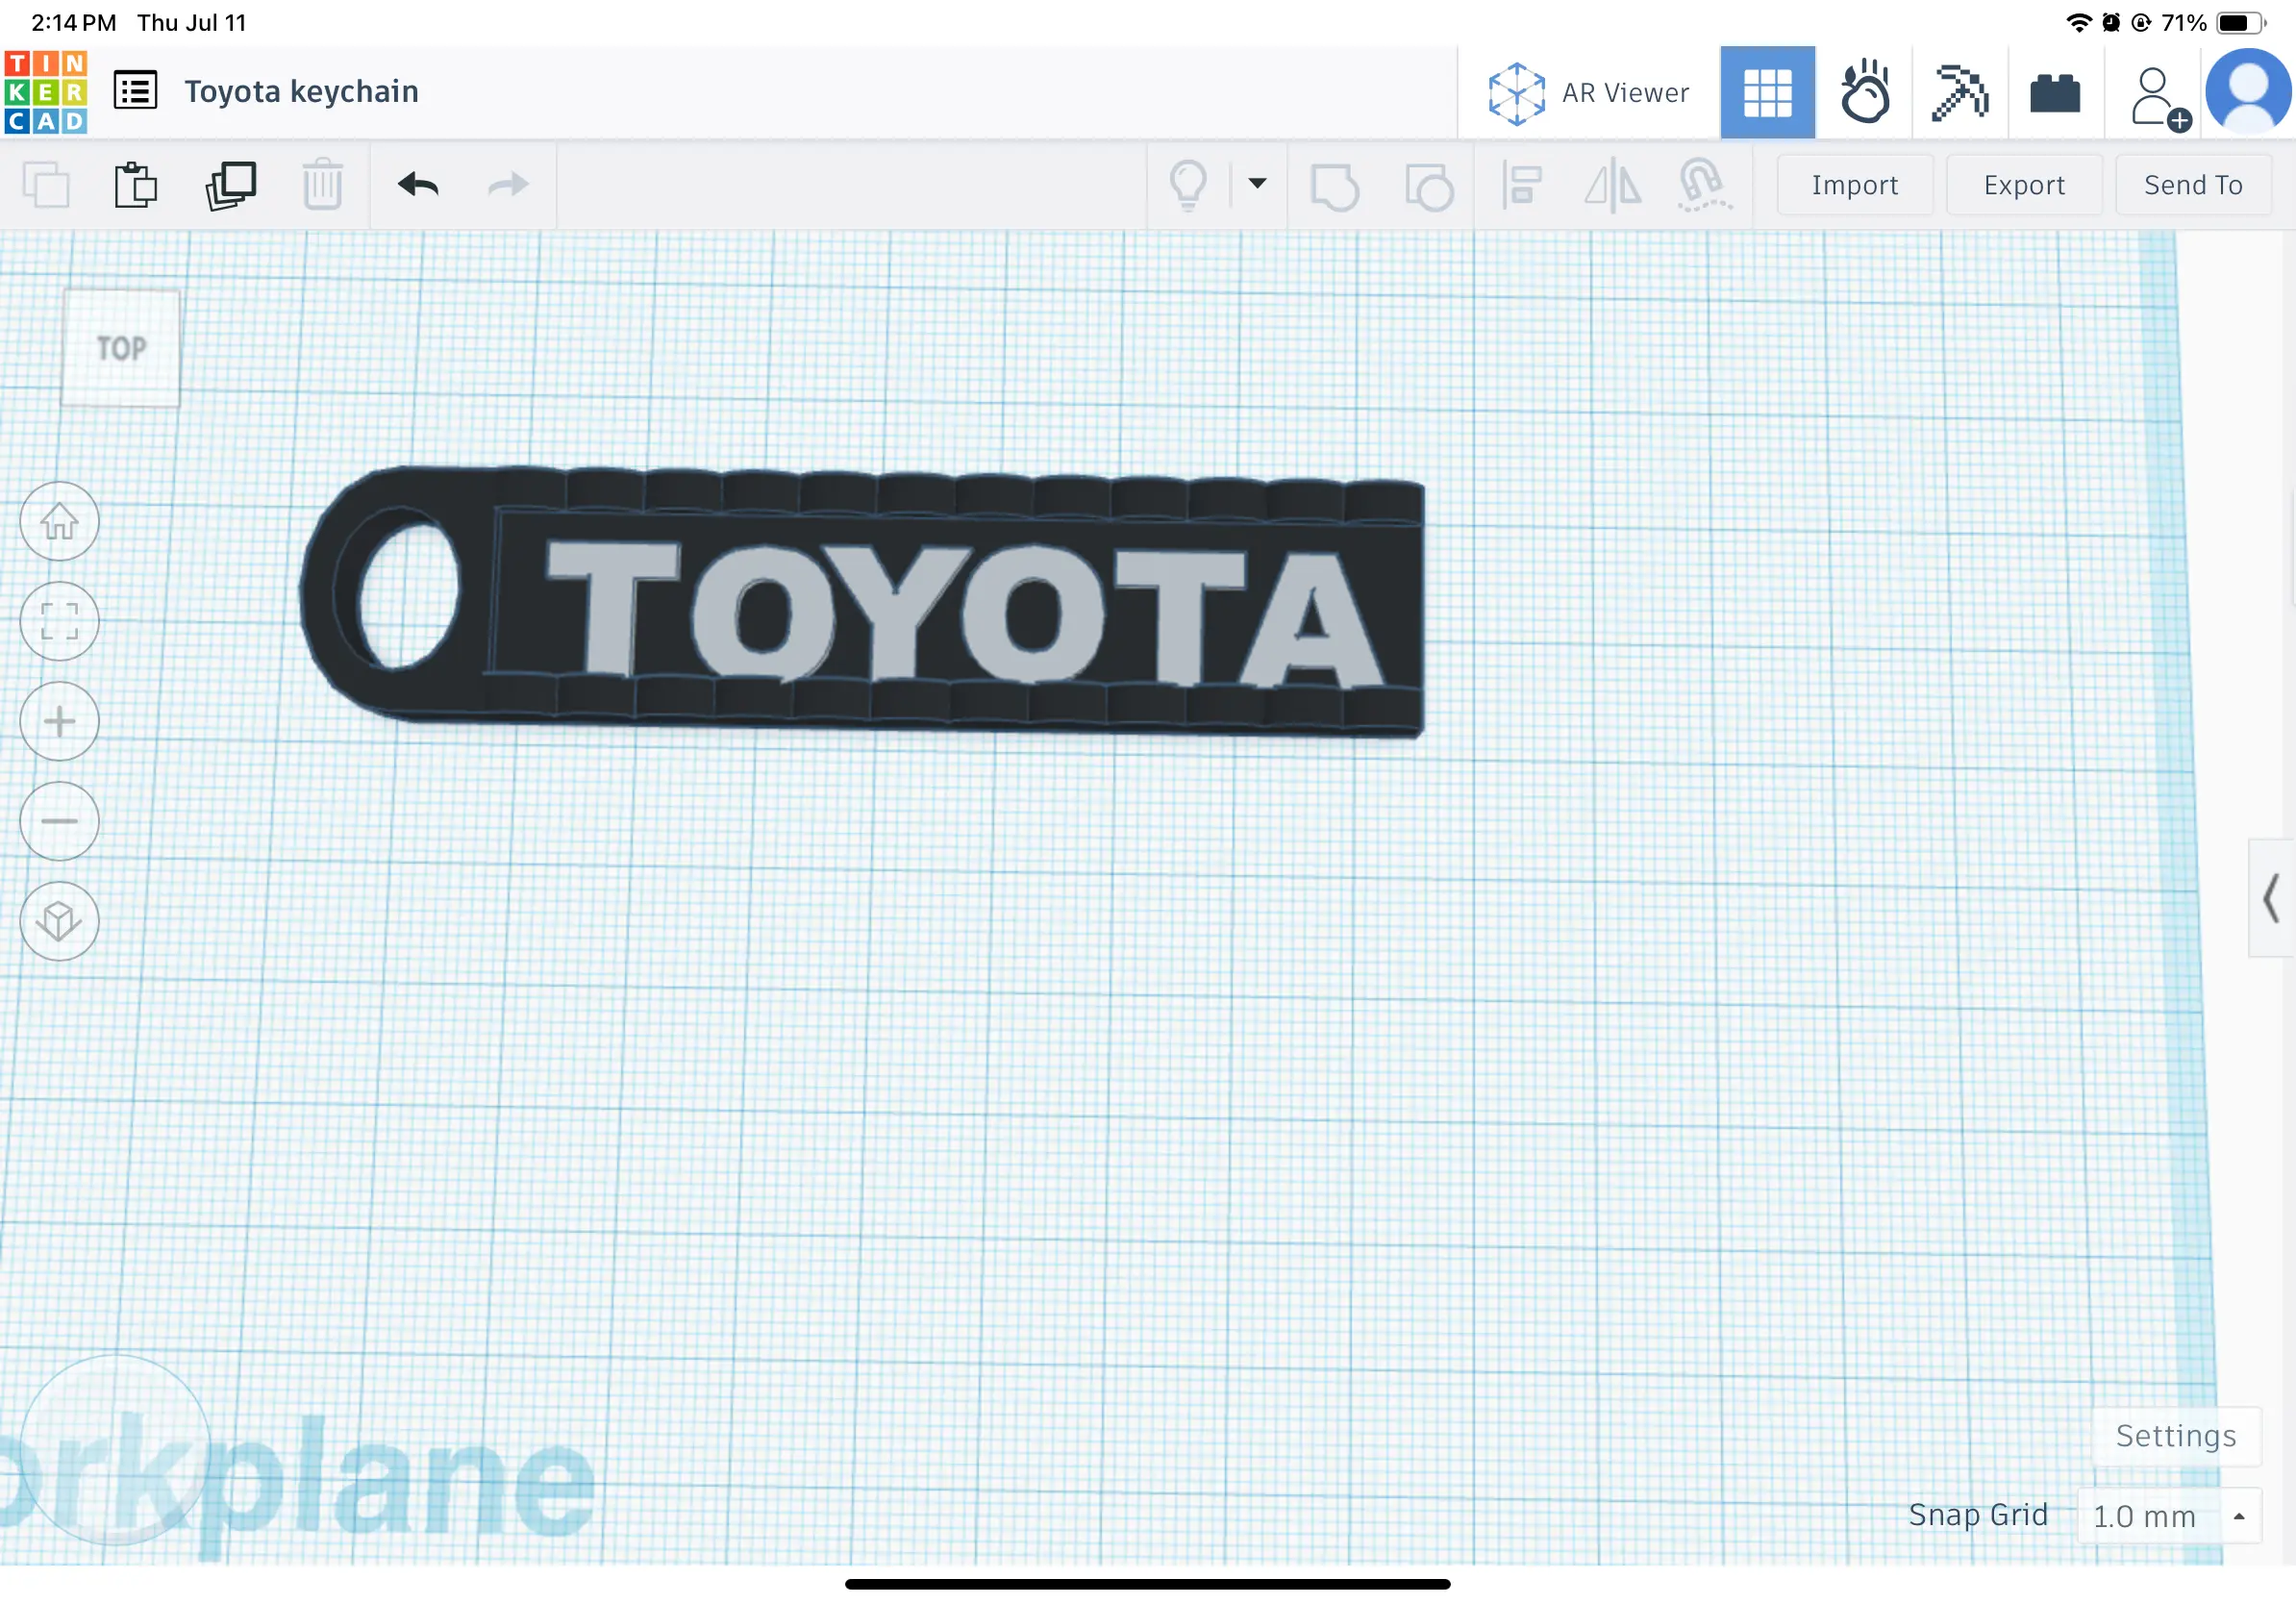The width and height of the screenshot is (2296, 1604).
Task: Click the Export button
Action: 2024,185
